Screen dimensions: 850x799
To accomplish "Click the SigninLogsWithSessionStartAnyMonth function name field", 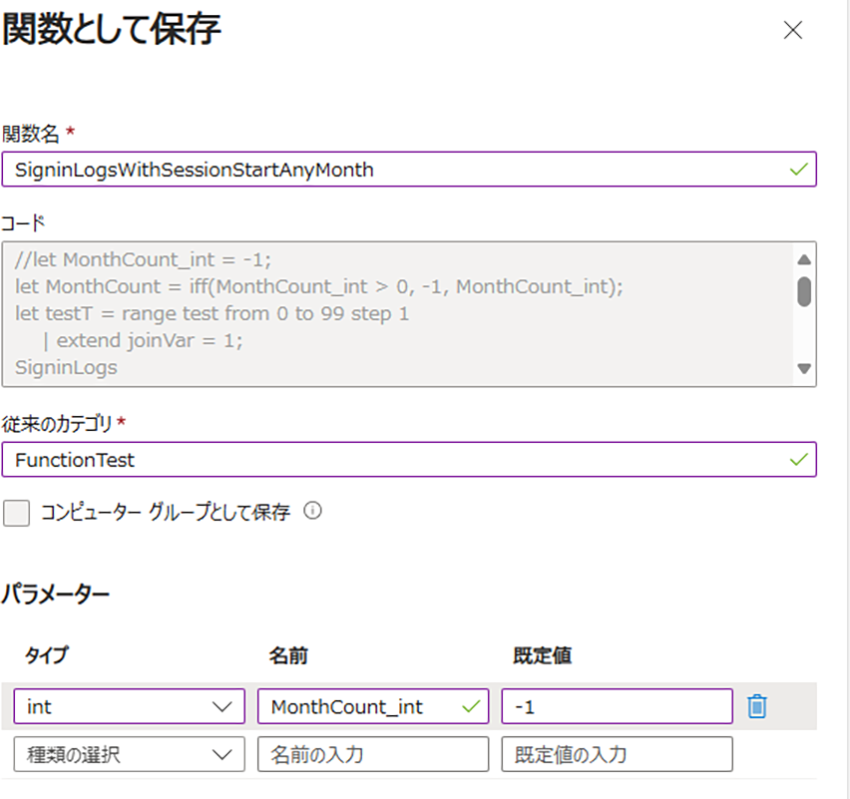I will coord(409,170).
